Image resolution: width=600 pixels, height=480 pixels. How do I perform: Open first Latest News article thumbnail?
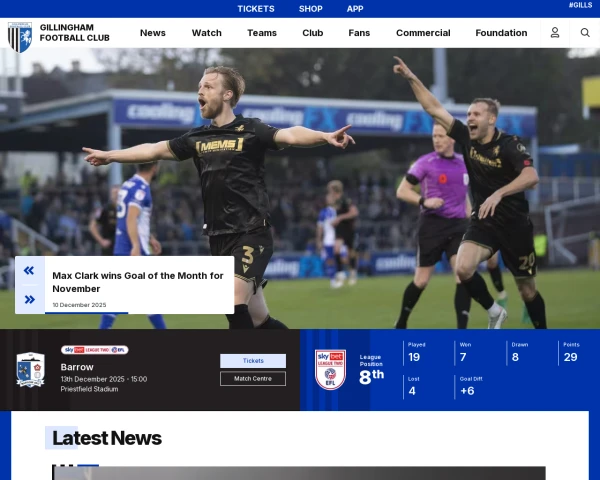(299, 473)
